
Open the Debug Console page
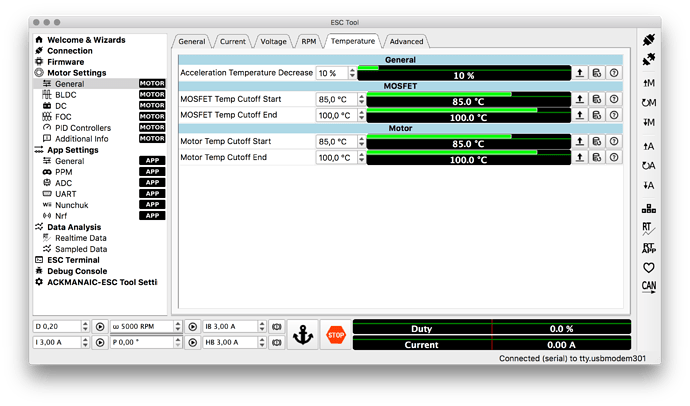(77, 271)
